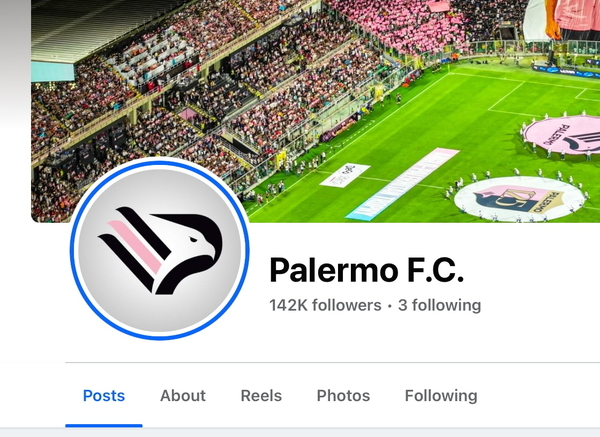
Task: Open the Following tab
Action: click(441, 396)
